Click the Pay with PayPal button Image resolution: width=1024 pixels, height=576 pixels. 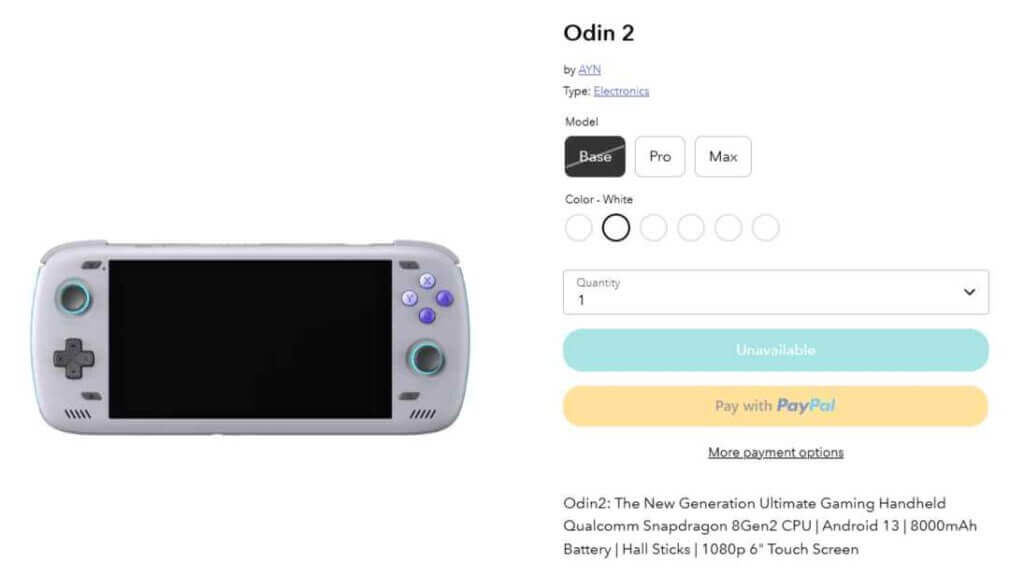click(776, 405)
